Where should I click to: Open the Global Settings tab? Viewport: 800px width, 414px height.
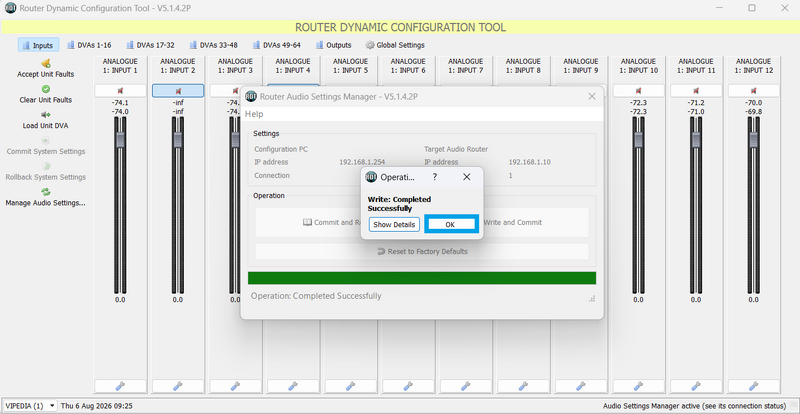click(x=395, y=45)
